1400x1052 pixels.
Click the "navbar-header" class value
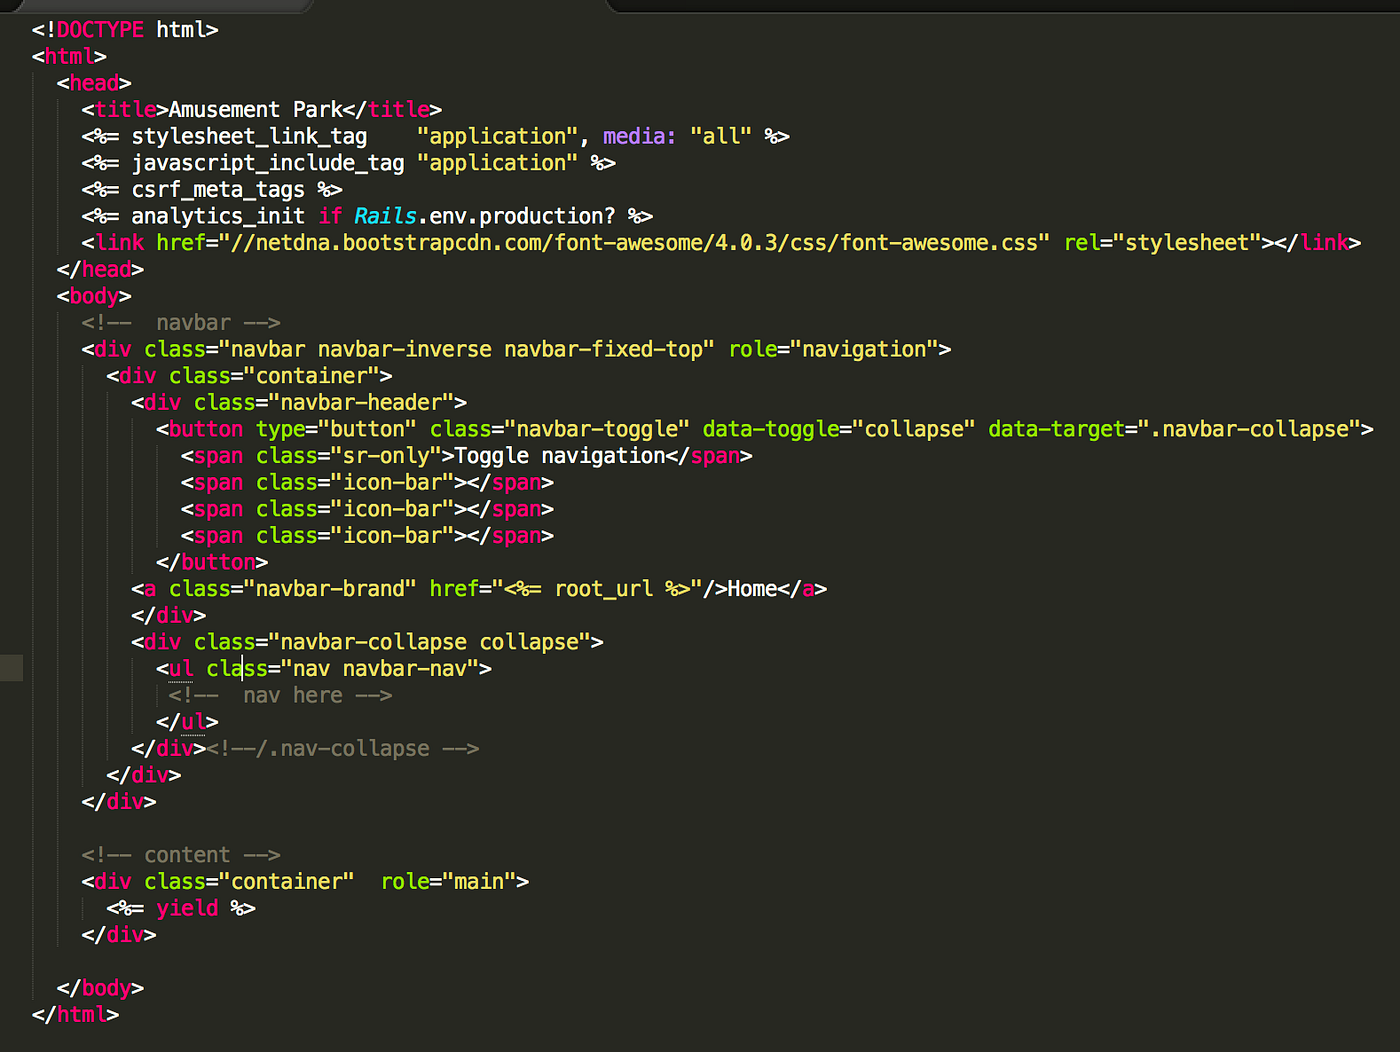click(361, 403)
